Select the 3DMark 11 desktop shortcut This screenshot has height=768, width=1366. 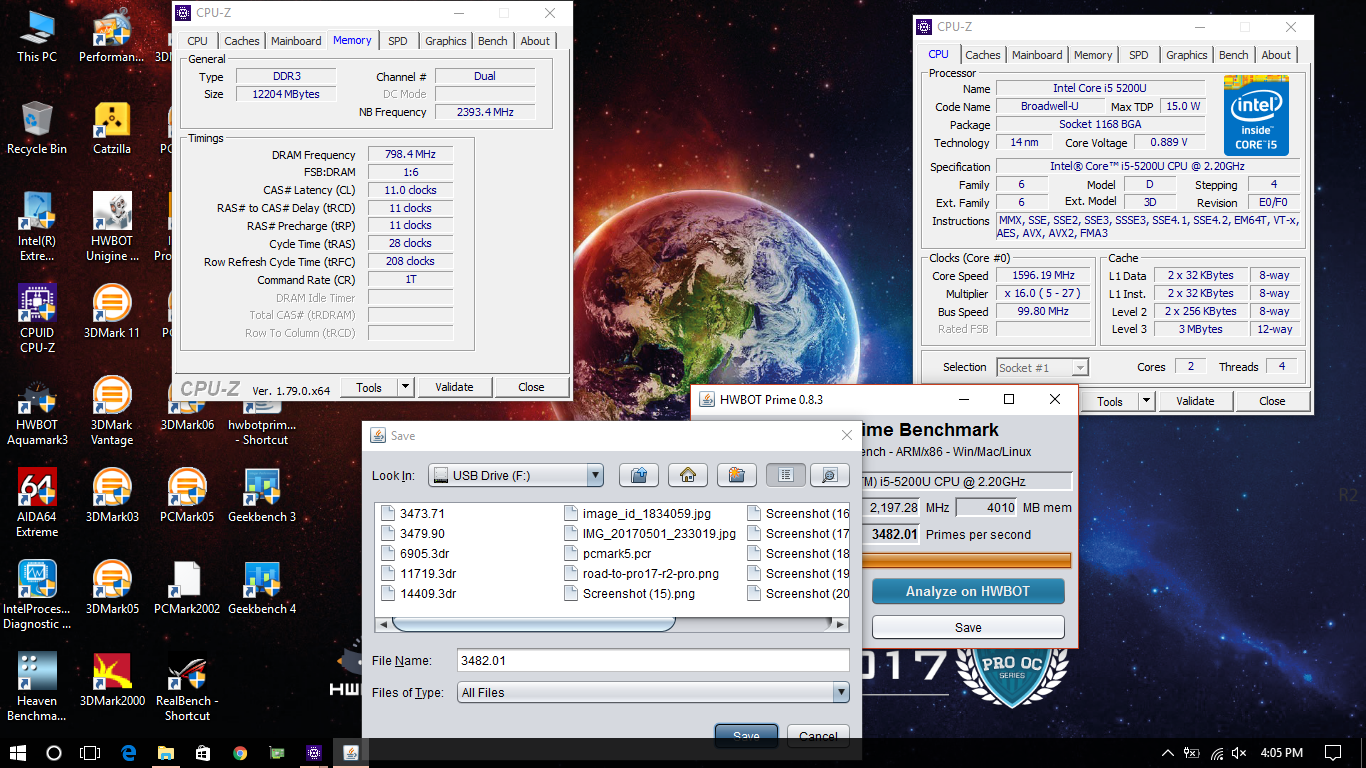coord(112,312)
